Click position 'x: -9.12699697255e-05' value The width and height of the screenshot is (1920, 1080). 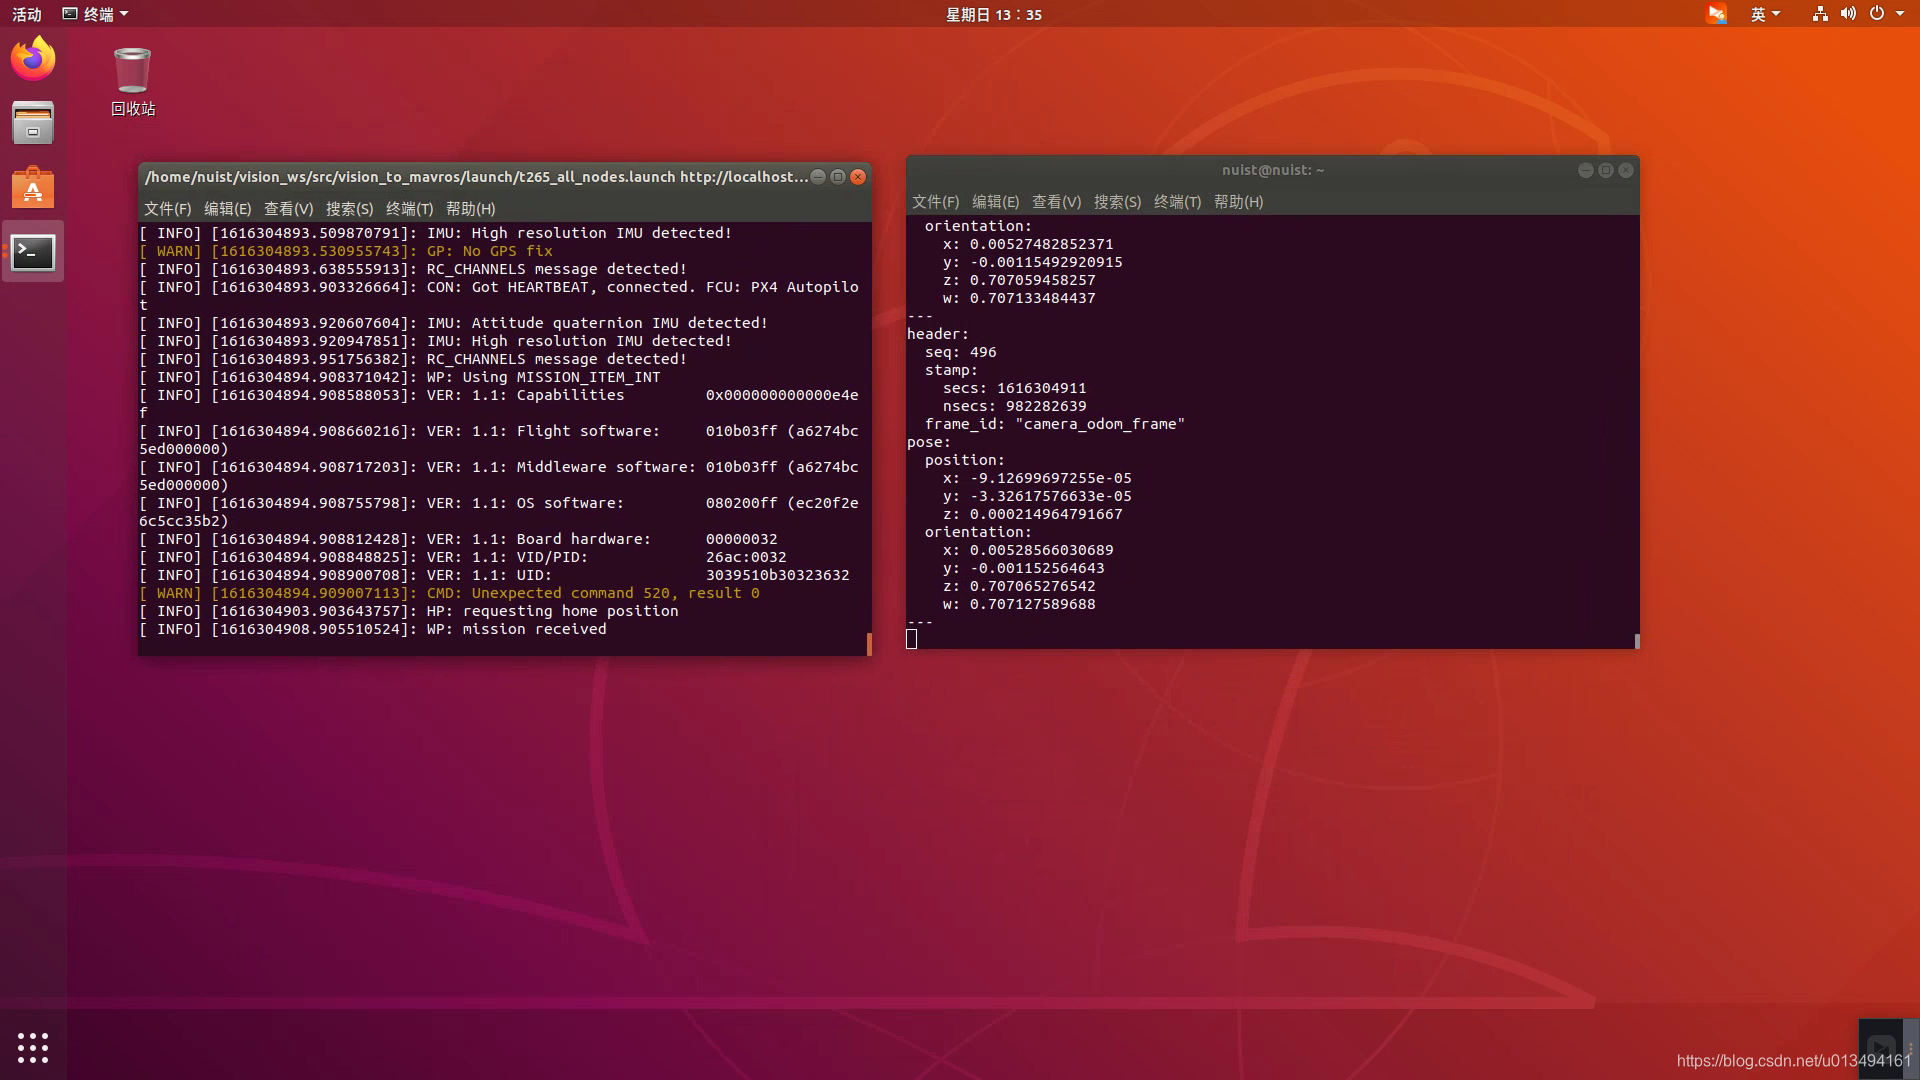[1037, 478]
